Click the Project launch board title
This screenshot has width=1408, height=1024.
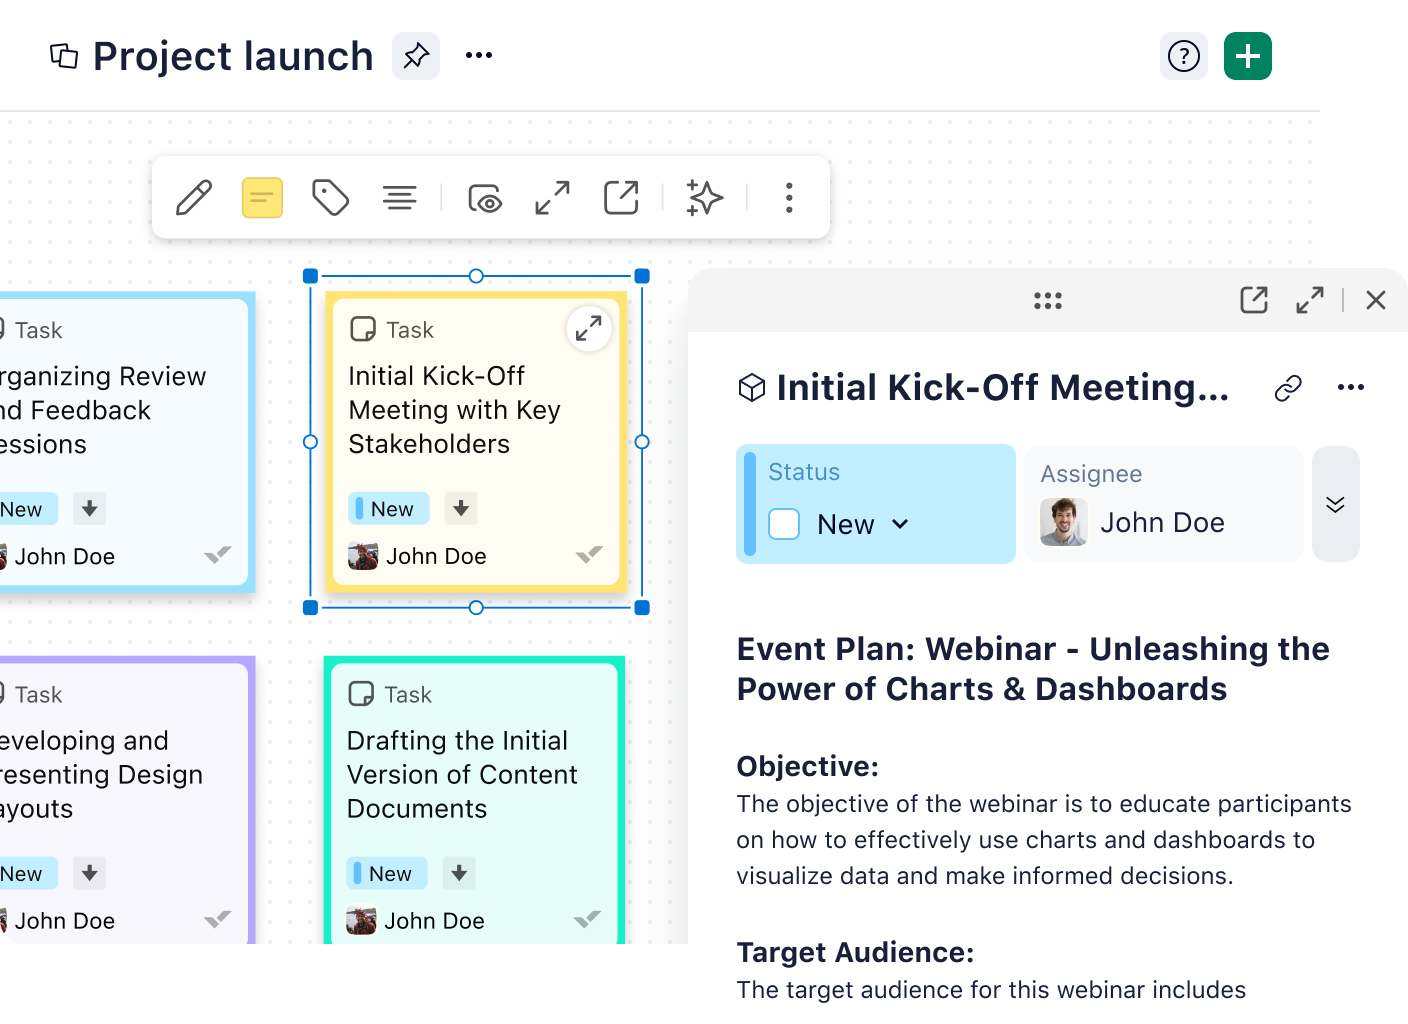[233, 56]
